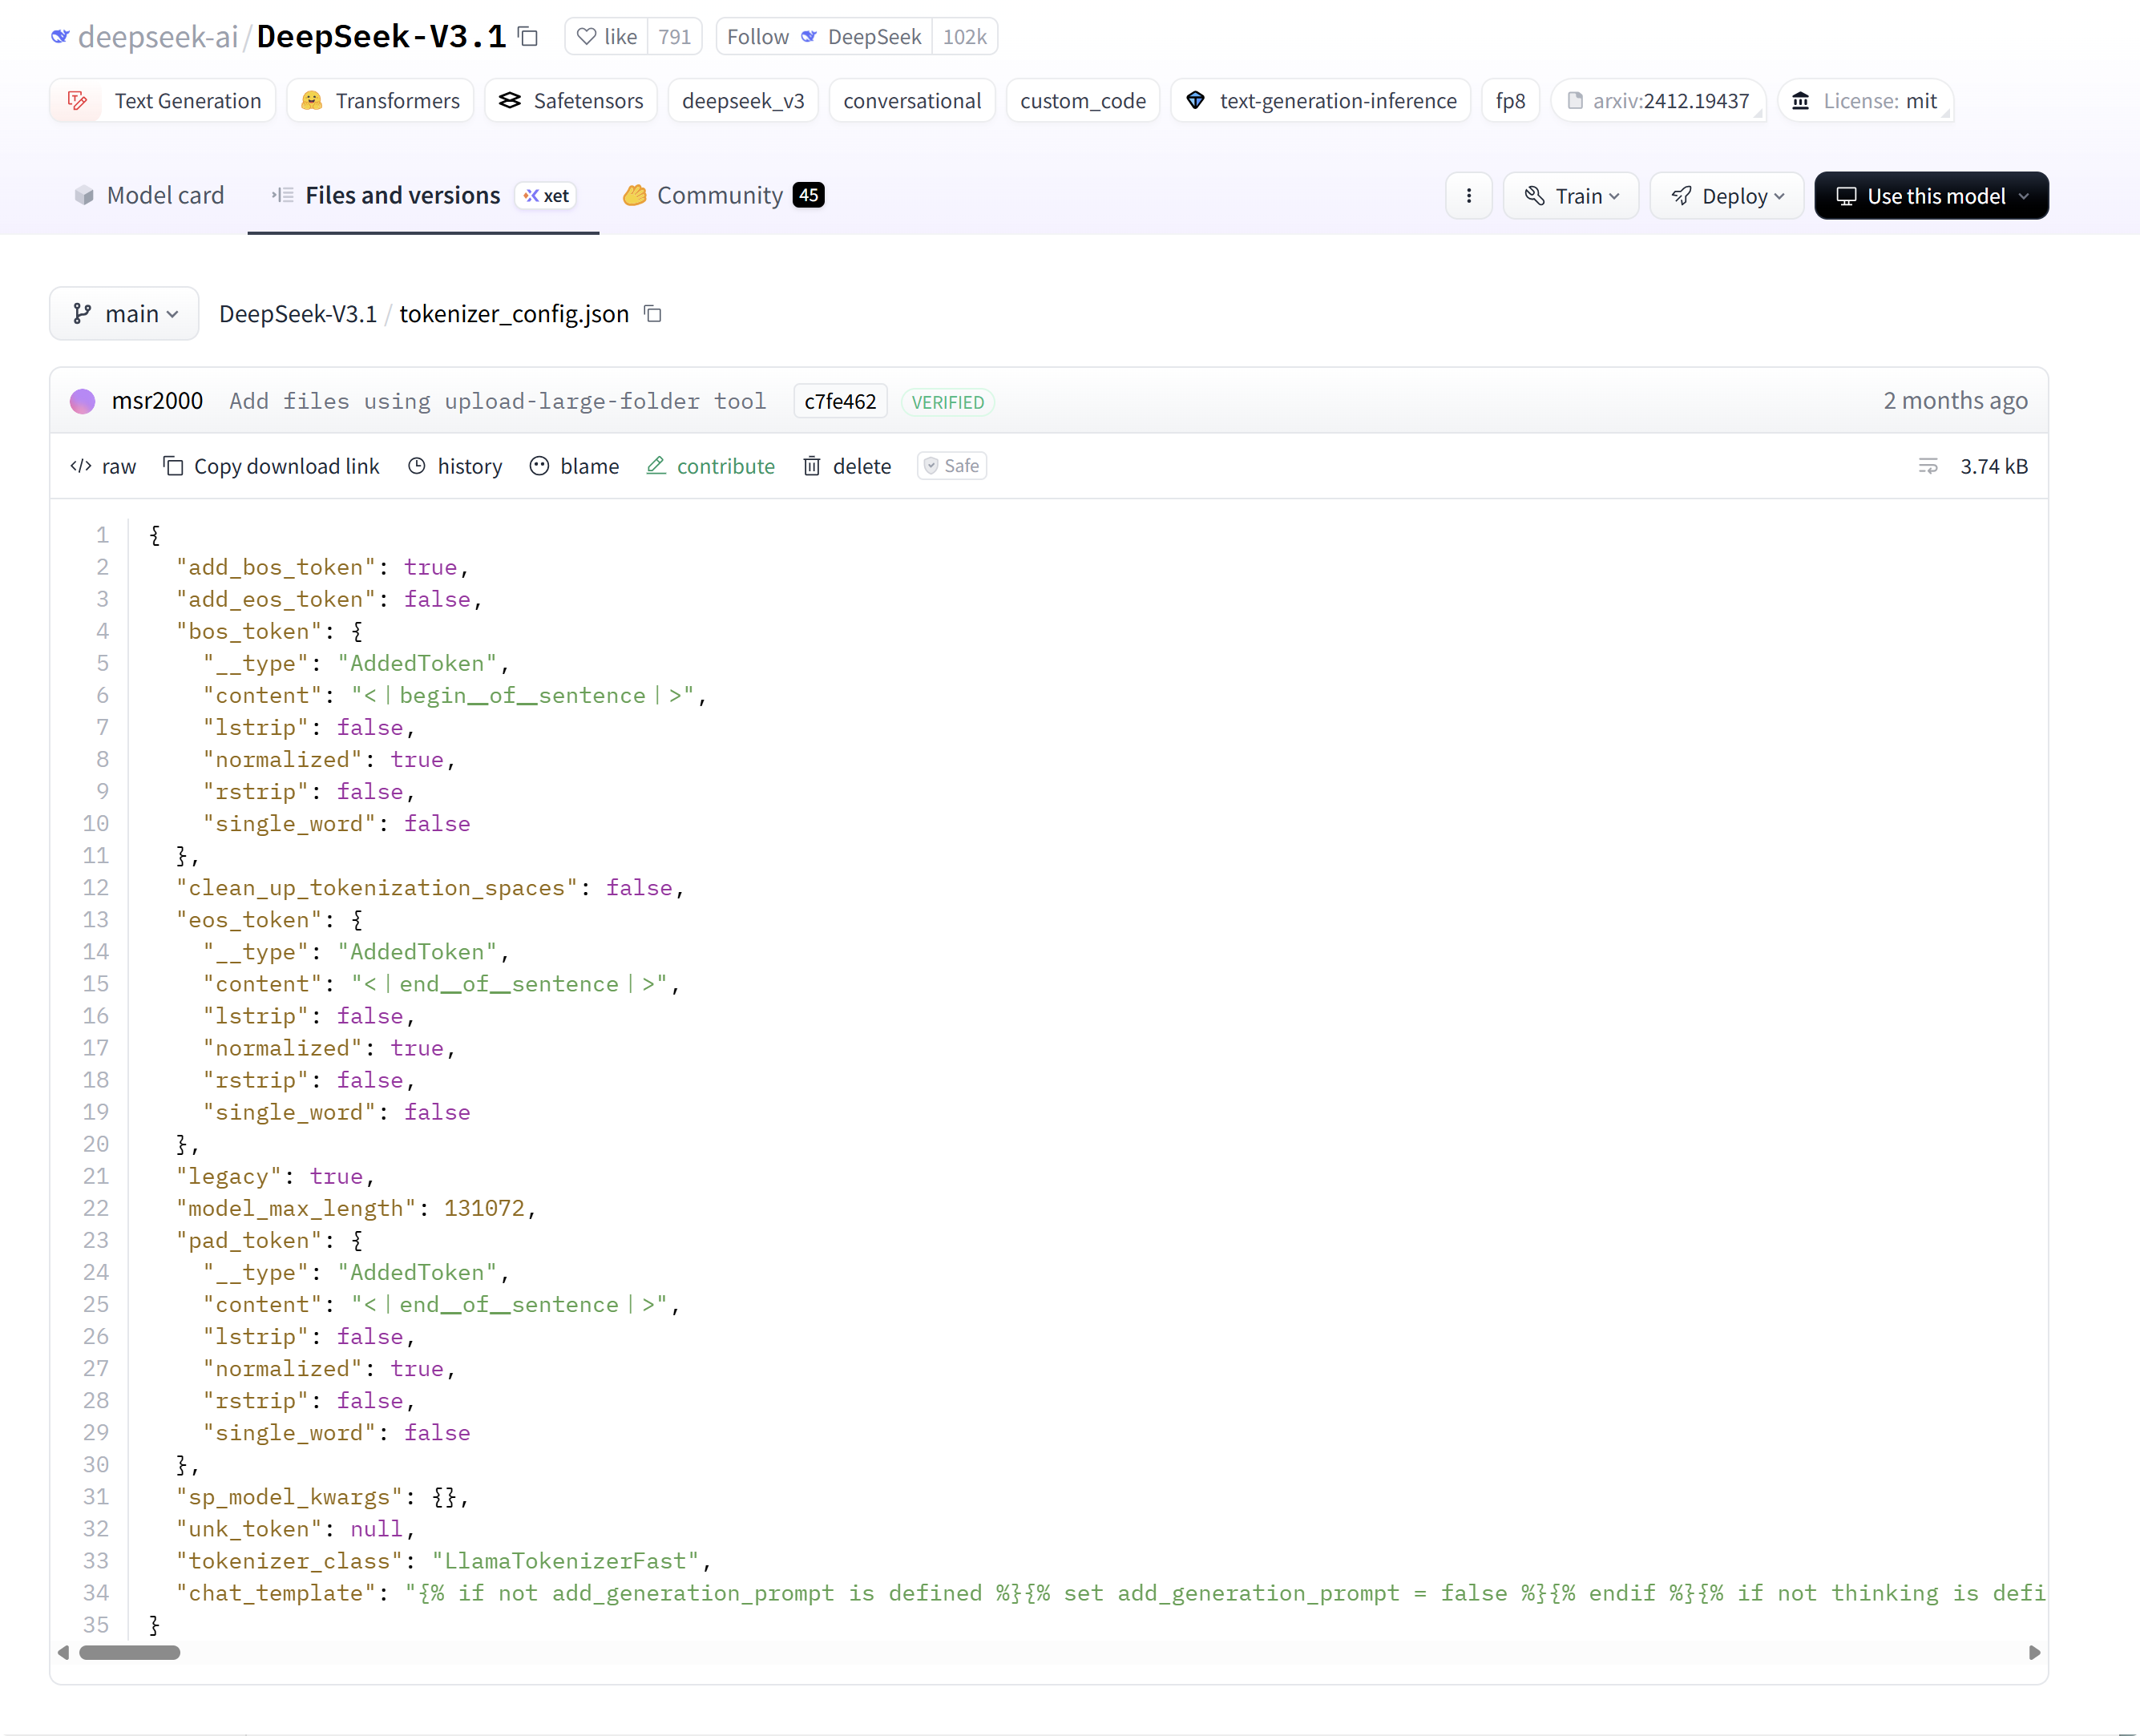Click the three-dot more options icon
The height and width of the screenshot is (1736, 2140).
[1468, 196]
